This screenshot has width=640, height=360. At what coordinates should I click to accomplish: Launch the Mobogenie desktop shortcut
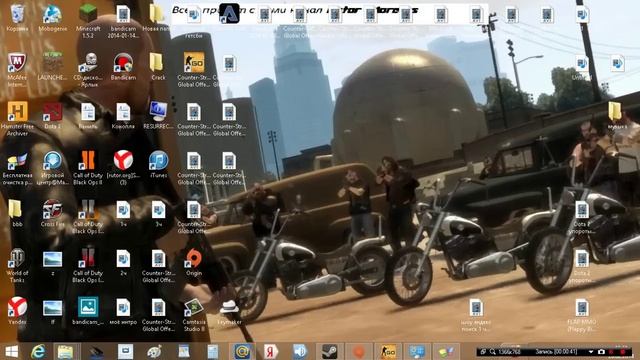(x=53, y=19)
